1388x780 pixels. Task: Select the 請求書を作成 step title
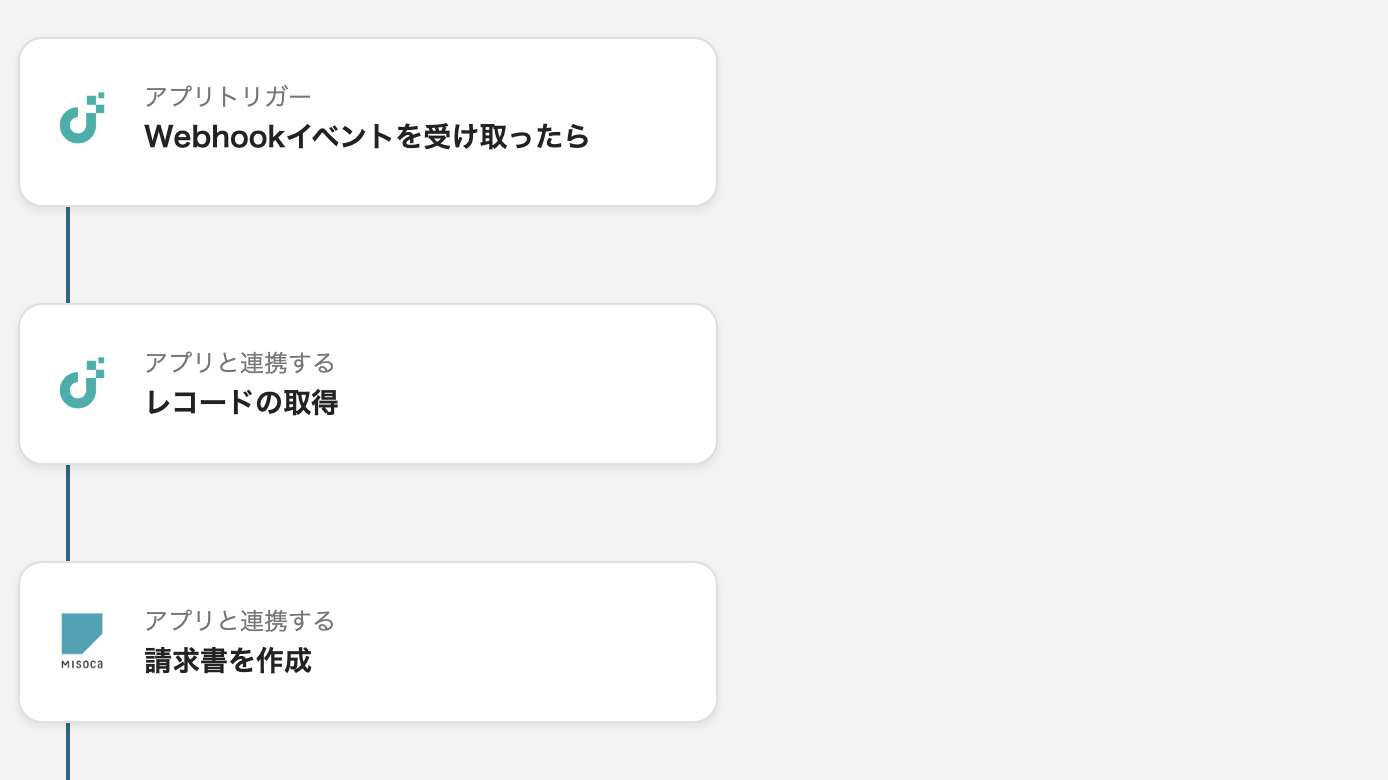pos(228,661)
